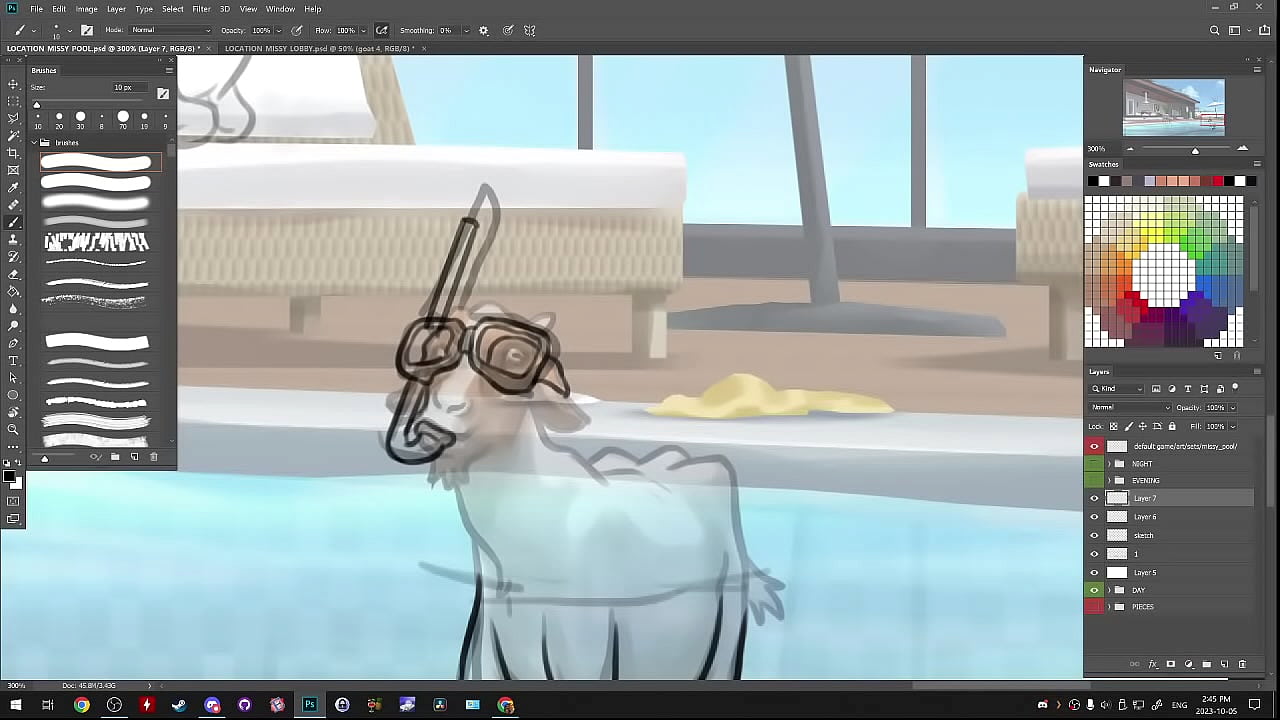Click the delete layer trash icon
The height and width of the screenshot is (720, 1280).
[x=1242, y=664]
